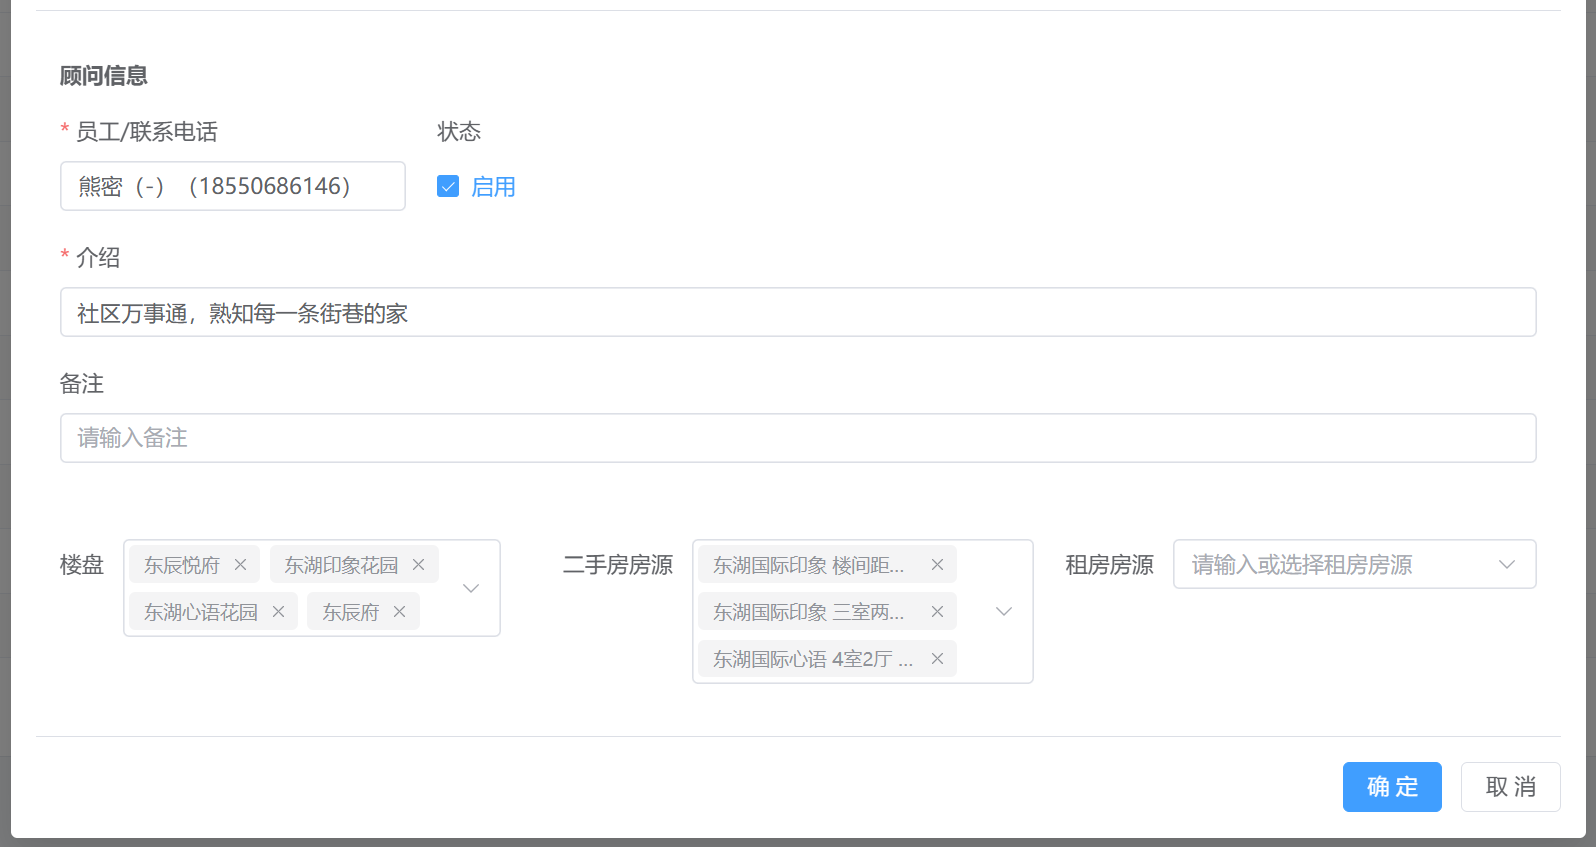The width and height of the screenshot is (1596, 847).
Task: Open the 租房房源 dropdown chevron
Action: pos(1507,565)
